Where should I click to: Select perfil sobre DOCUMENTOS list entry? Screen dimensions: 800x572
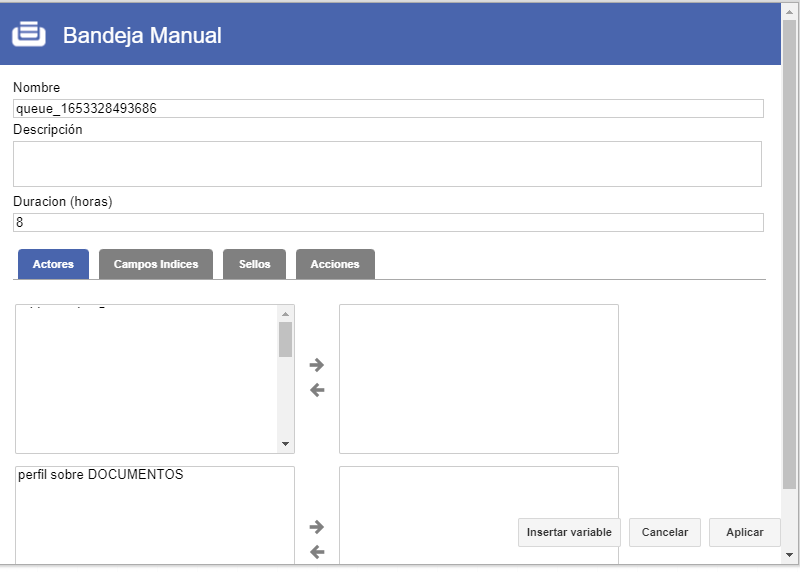tap(101, 475)
